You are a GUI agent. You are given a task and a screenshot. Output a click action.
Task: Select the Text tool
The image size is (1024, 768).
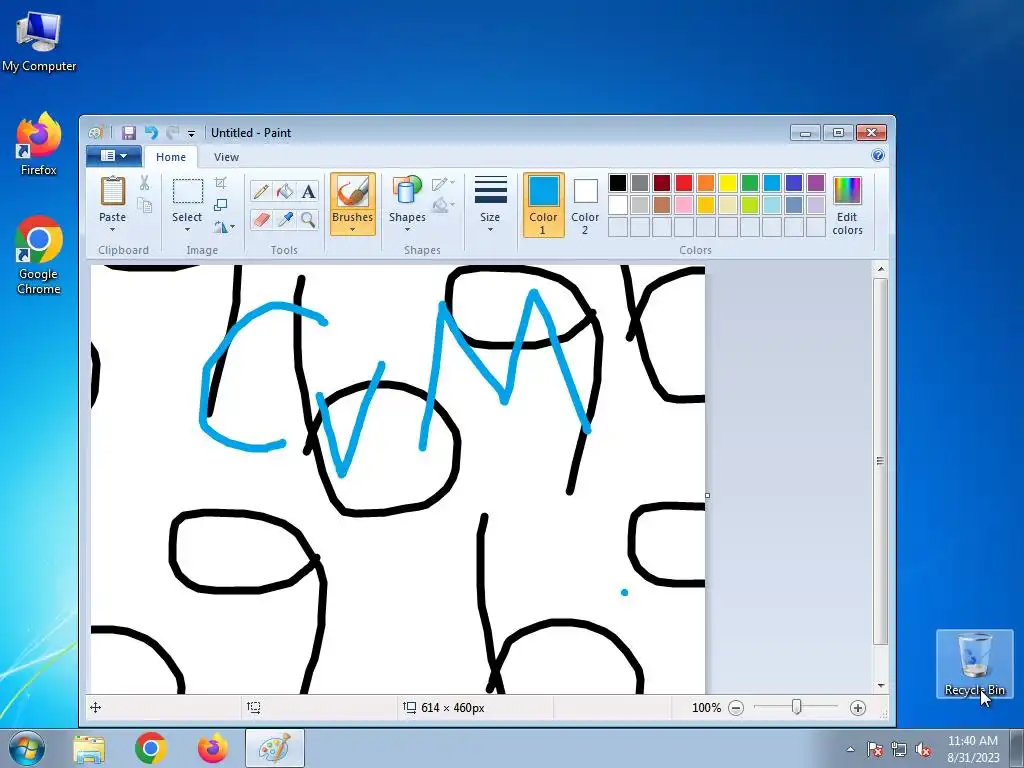(x=308, y=191)
